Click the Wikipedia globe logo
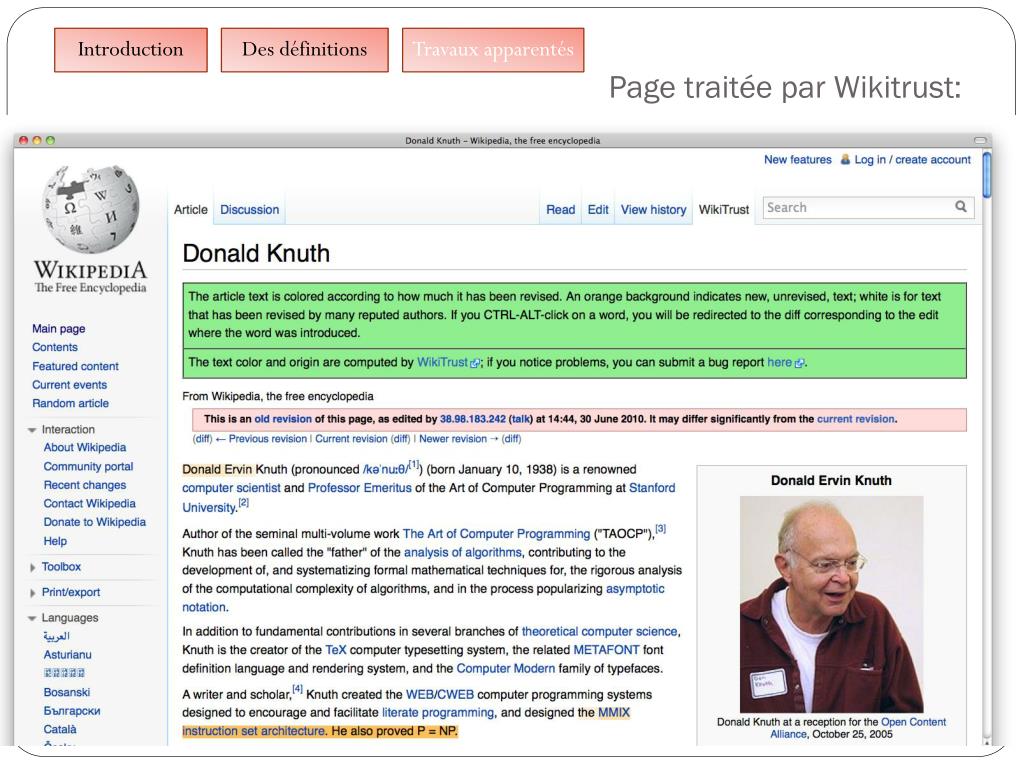Viewport: 1023px width, 767px height. click(90, 209)
